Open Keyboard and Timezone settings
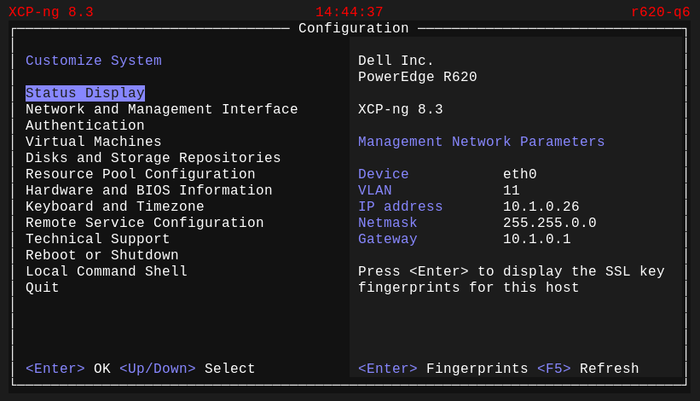This screenshot has width=700, height=401. (115, 207)
